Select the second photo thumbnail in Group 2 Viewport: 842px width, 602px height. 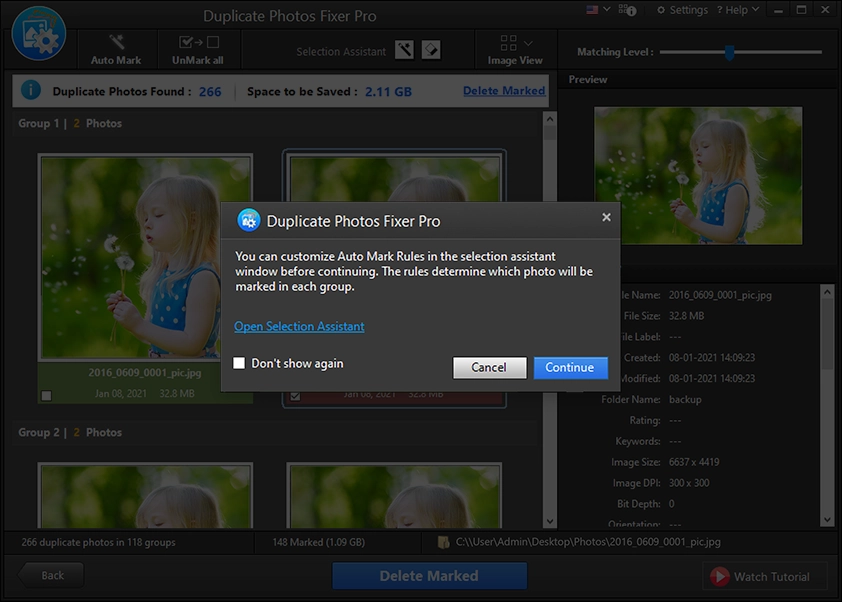tap(394, 496)
